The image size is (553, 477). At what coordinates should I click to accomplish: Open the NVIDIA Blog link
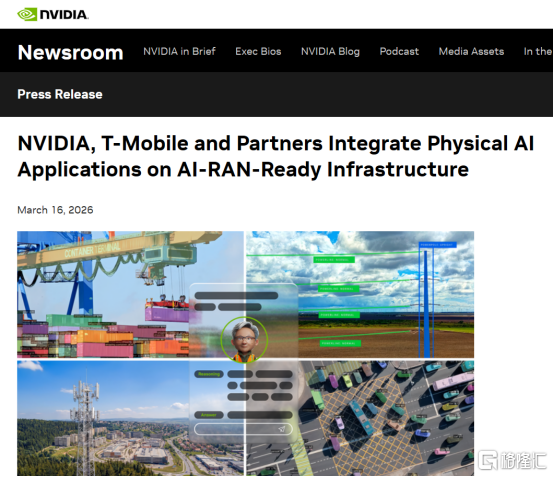click(x=330, y=51)
